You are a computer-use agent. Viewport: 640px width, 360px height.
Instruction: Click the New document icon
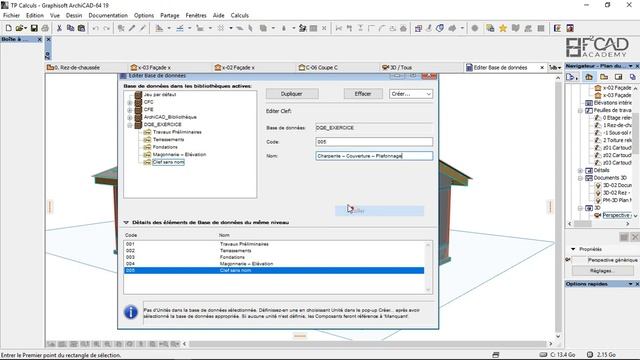pos(9,28)
